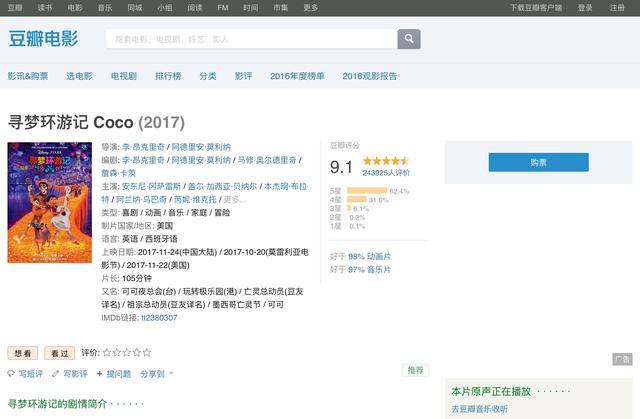Open the 更多 menu in top bar
The height and width of the screenshot is (419, 640).
311,7
